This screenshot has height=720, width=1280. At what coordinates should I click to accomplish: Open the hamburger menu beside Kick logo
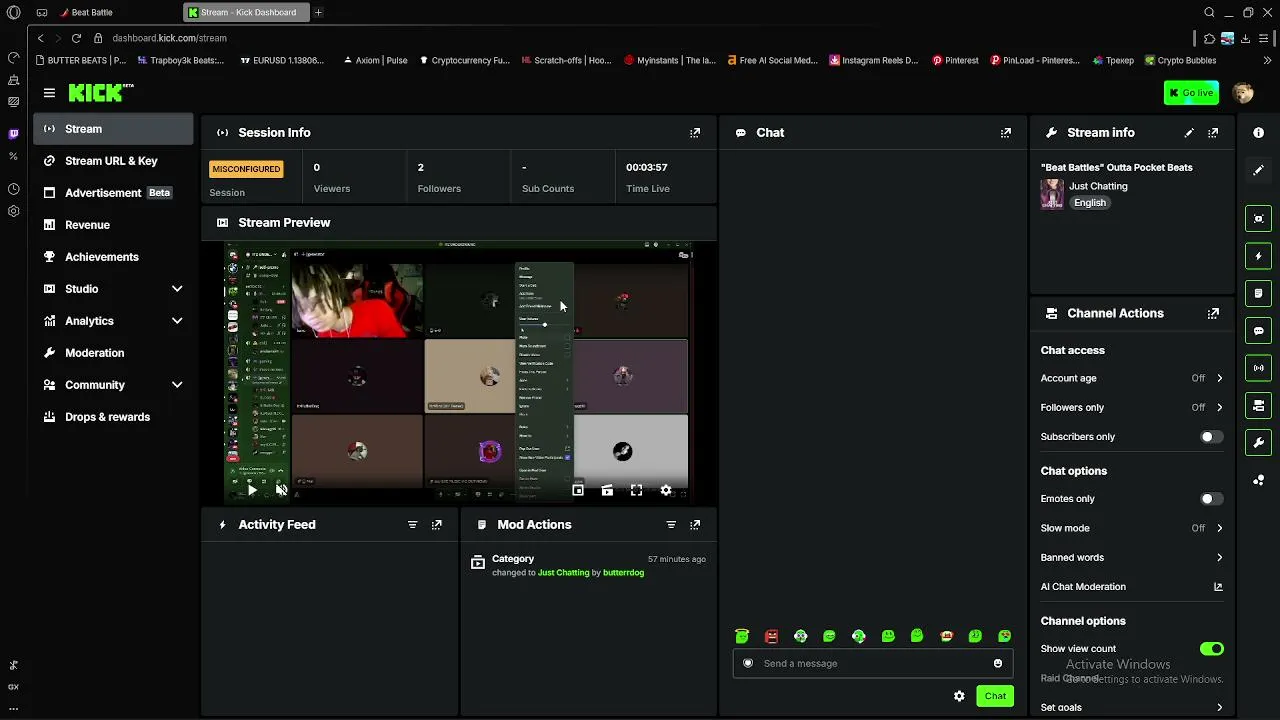point(49,93)
